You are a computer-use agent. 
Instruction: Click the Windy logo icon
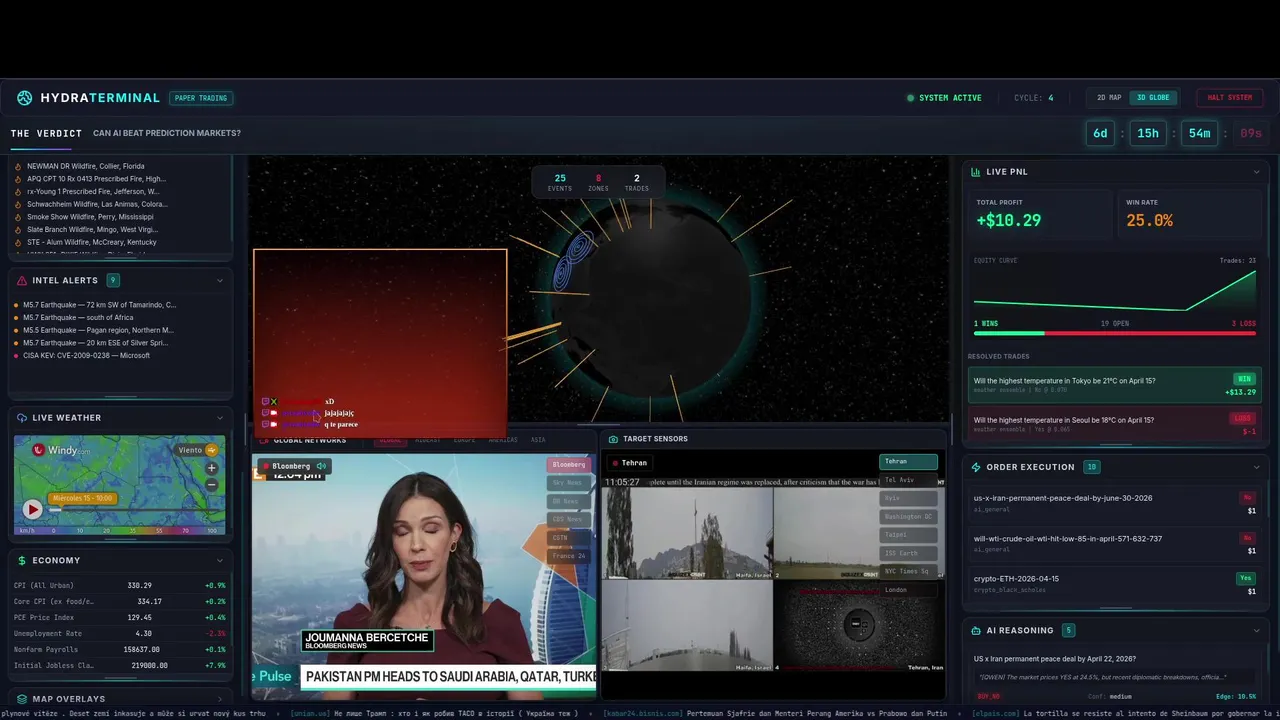click(x=39, y=450)
